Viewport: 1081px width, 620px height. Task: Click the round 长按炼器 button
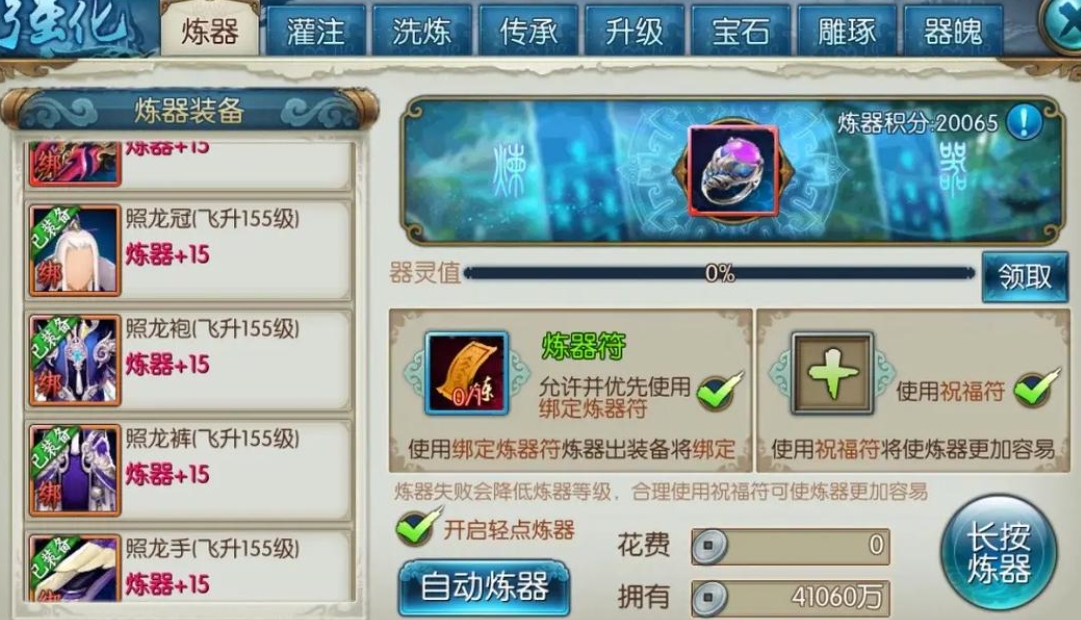[x=998, y=552]
